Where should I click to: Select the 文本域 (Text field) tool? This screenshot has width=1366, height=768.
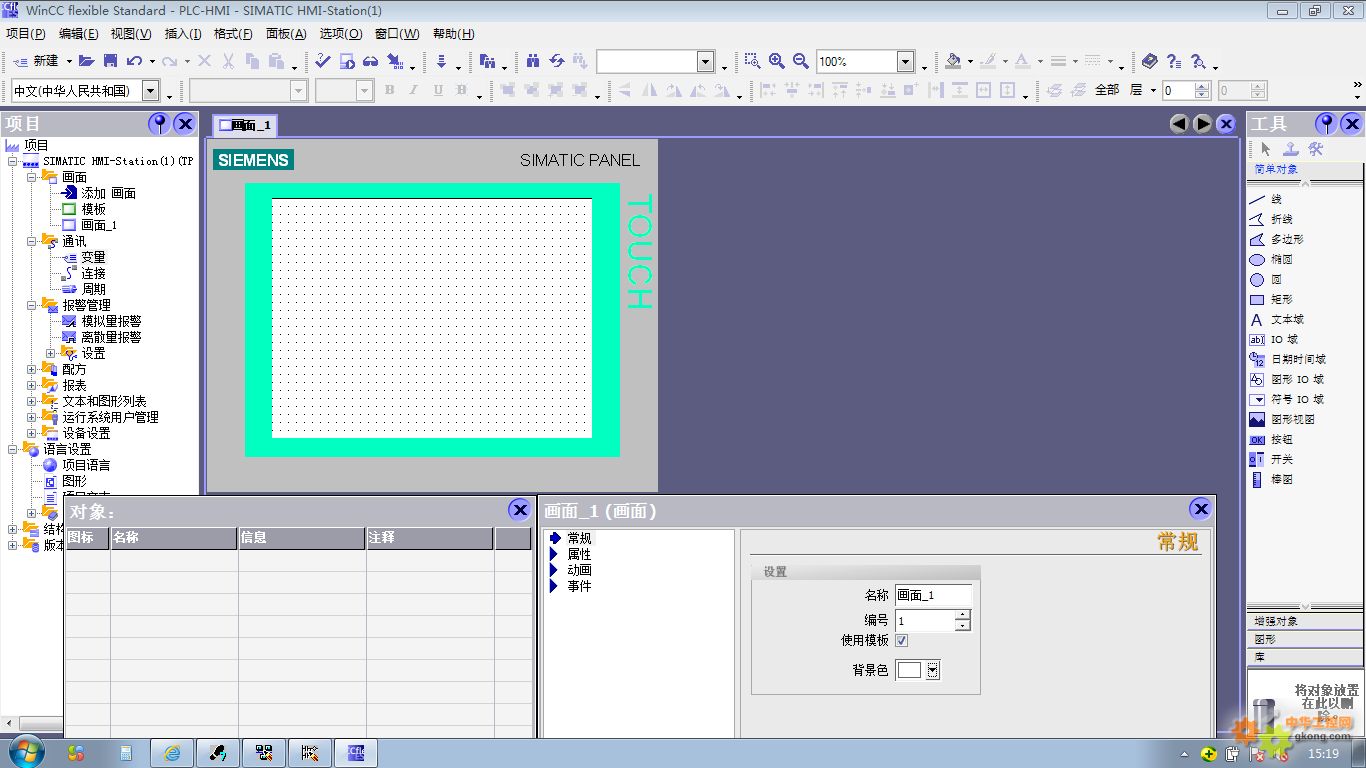pyautogui.click(x=1277, y=319)
